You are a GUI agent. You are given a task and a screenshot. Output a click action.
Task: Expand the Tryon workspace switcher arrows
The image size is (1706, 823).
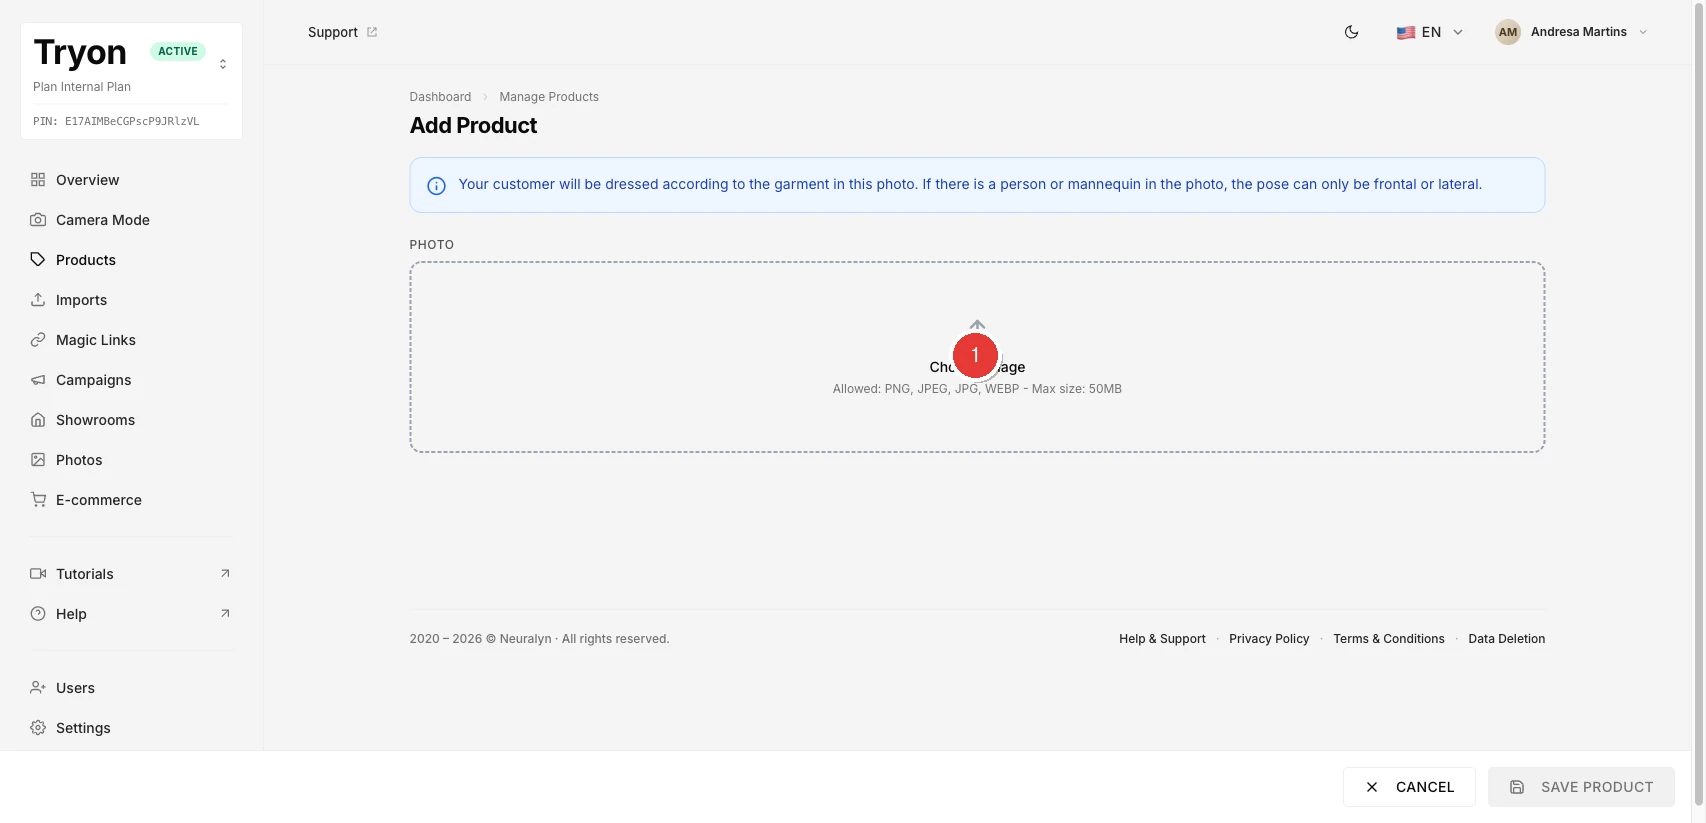click(223, 64)
